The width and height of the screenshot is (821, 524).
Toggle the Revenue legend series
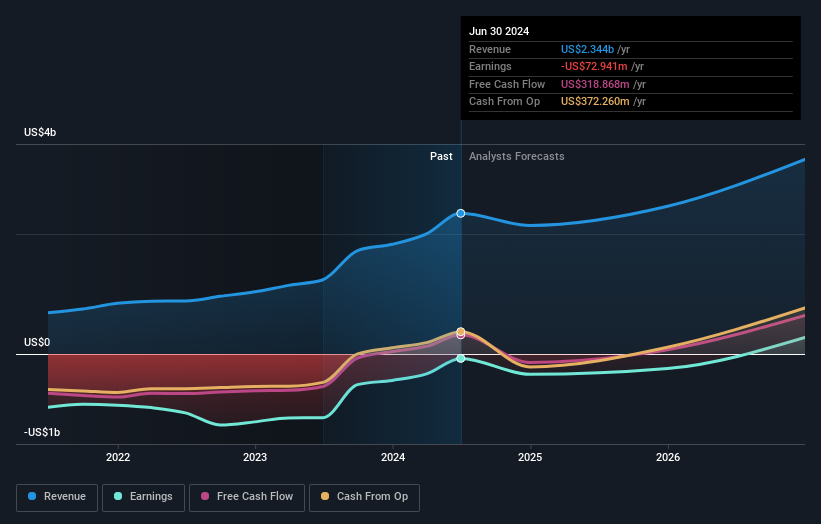coord(57,497)
